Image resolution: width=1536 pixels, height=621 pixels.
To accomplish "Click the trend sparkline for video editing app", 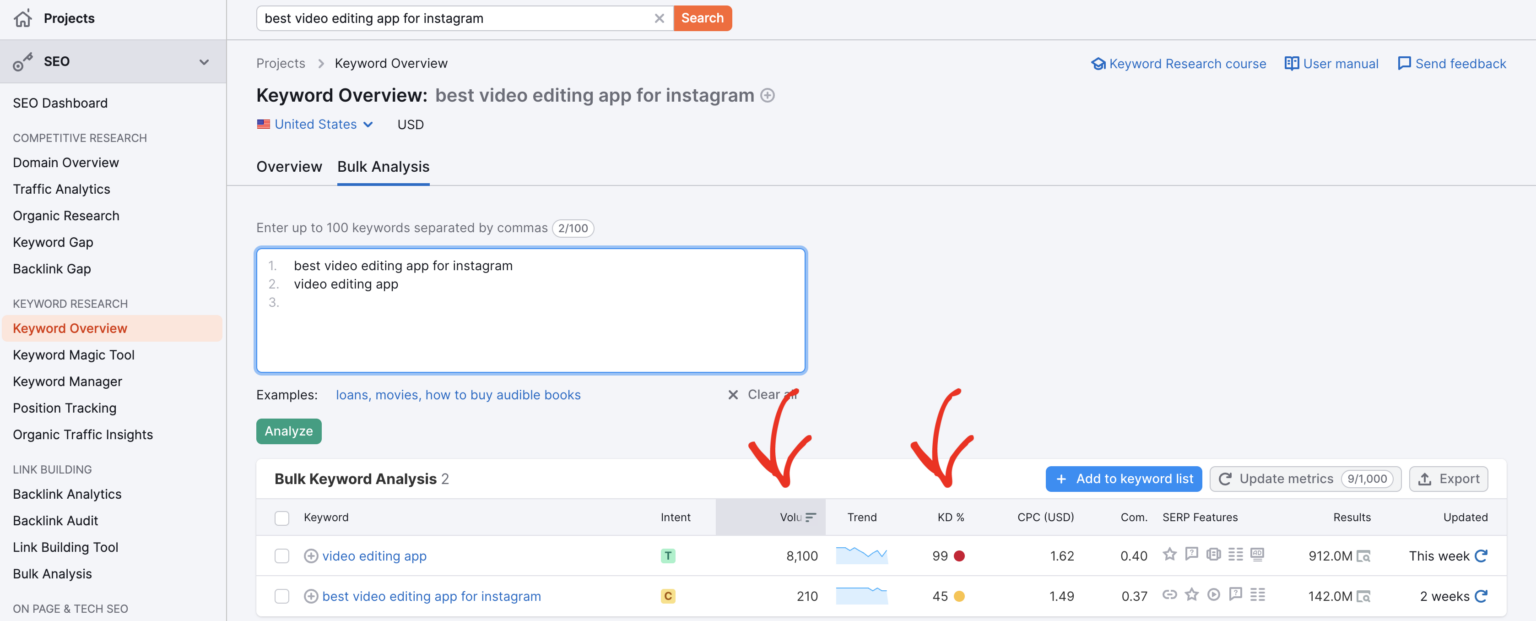I will 861,556.
